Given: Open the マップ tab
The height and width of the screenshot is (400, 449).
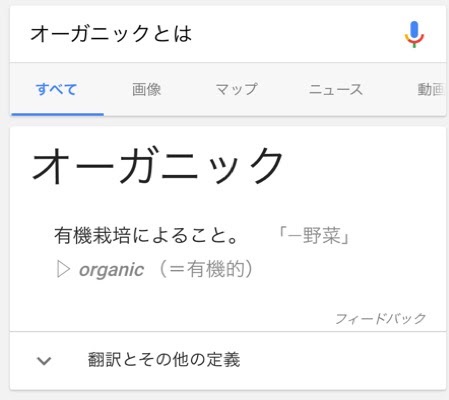Looking at the screenshot, I should point(236,89).
